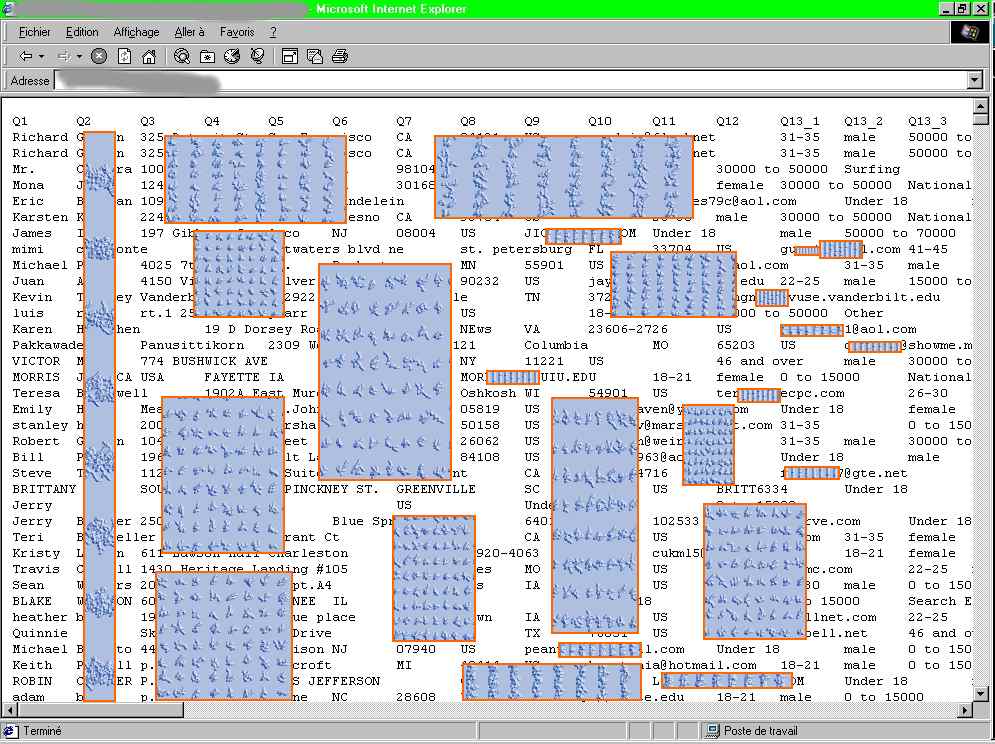Open the Edition menu
Image resolution: width=995 pixels, height=744 pixels.
[82, 32]
